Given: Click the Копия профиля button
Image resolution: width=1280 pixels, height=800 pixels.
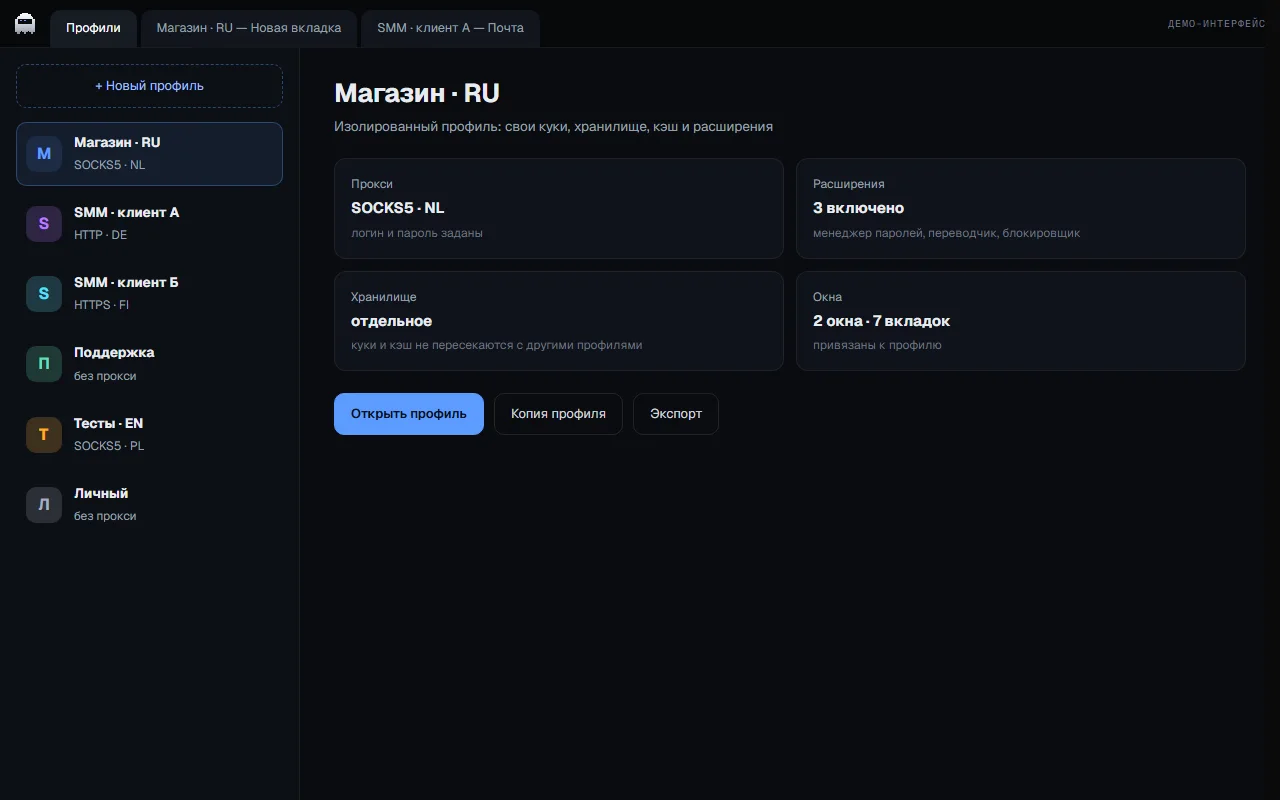Looking at the screenshot, I should [x=558, y=414].
